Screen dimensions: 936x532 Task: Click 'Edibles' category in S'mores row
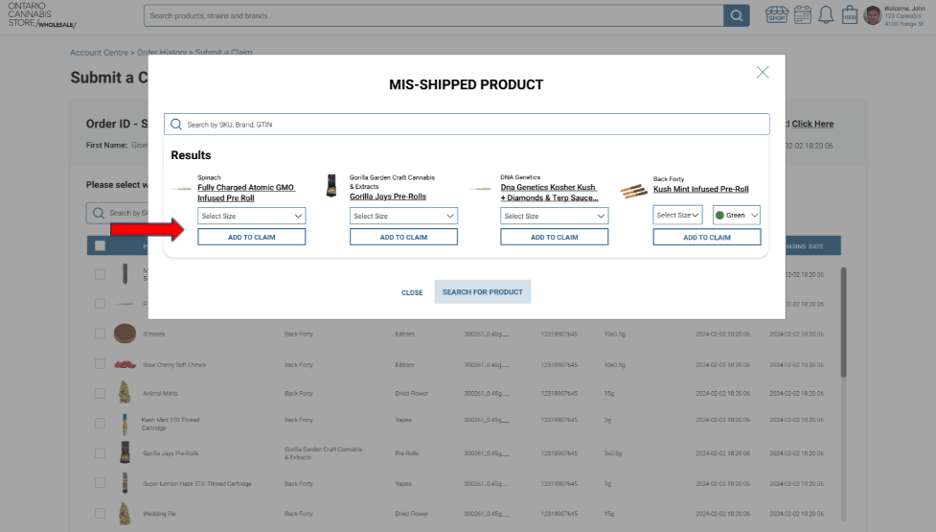[x=405, y=334]
